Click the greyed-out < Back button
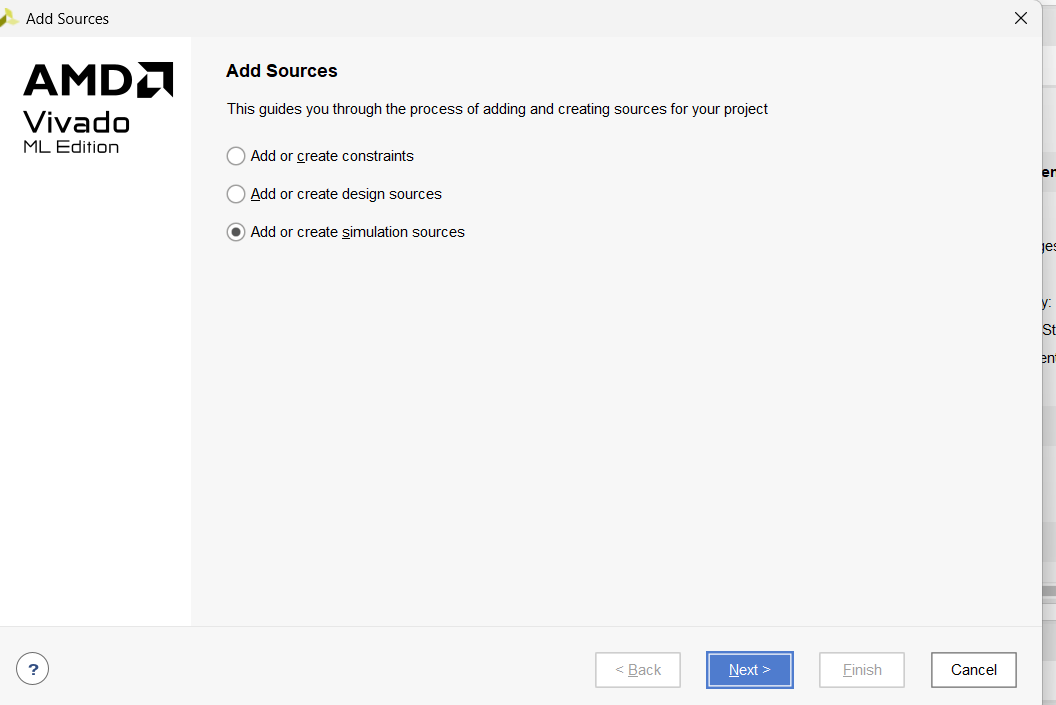 (638, 670)
